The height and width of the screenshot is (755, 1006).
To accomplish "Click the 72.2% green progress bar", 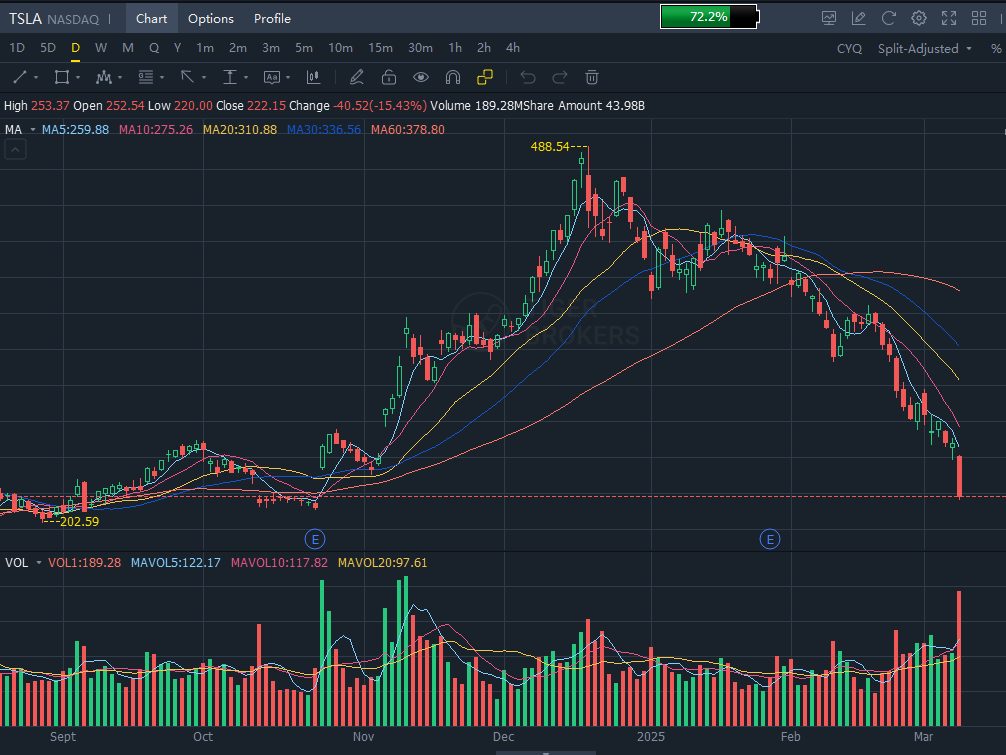I will point(708,17).
